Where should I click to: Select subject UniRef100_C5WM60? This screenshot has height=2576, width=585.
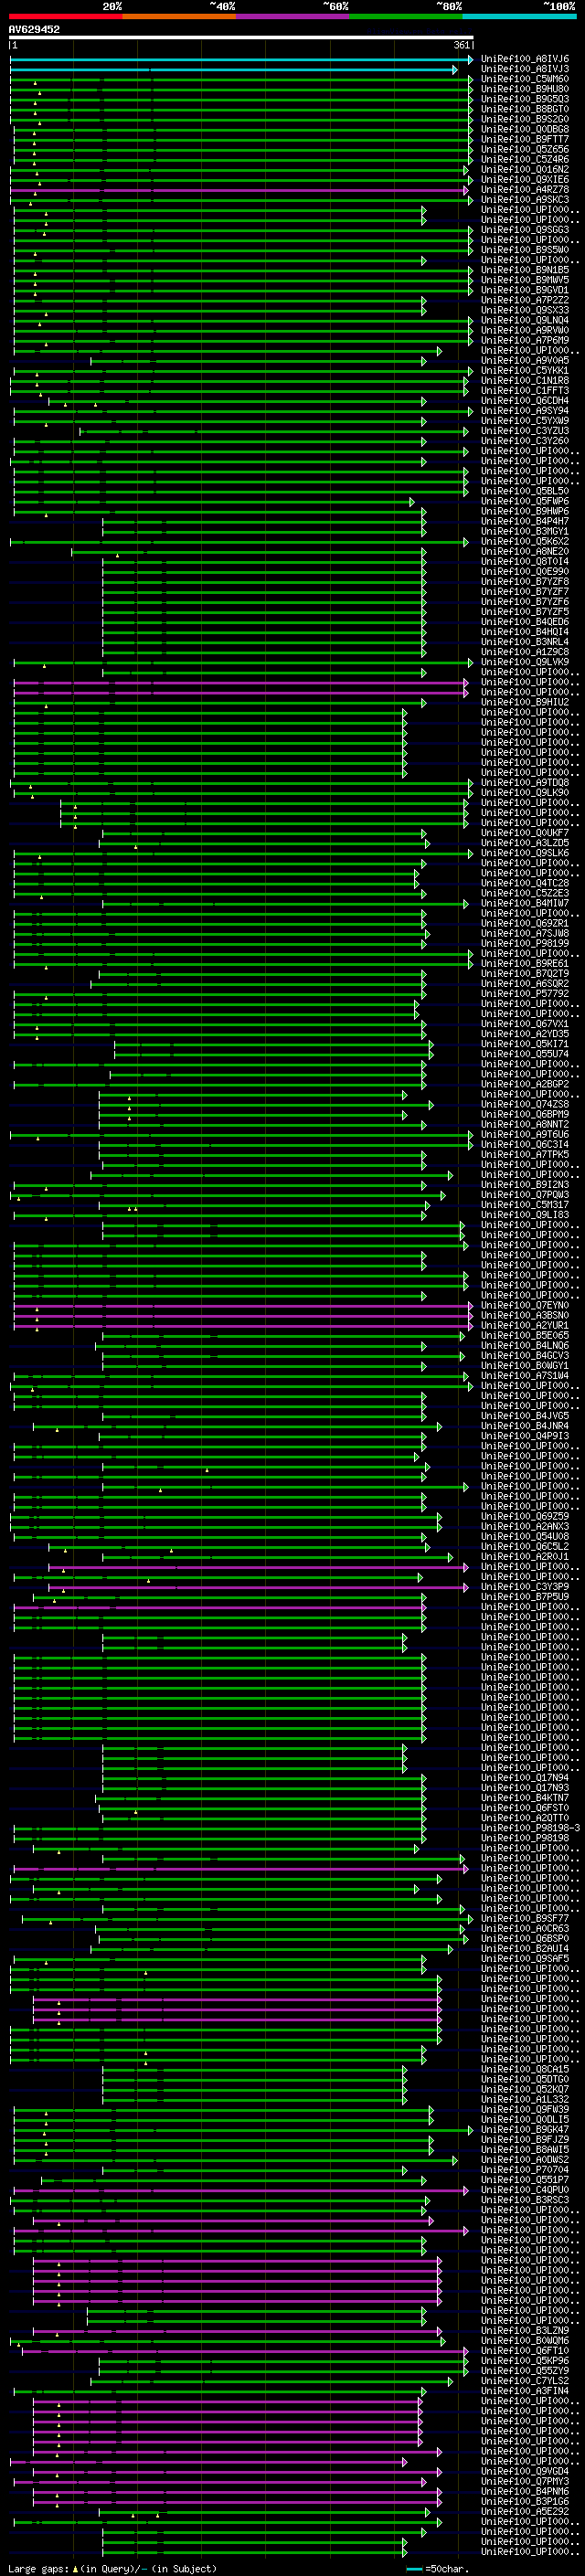(525, 79)
